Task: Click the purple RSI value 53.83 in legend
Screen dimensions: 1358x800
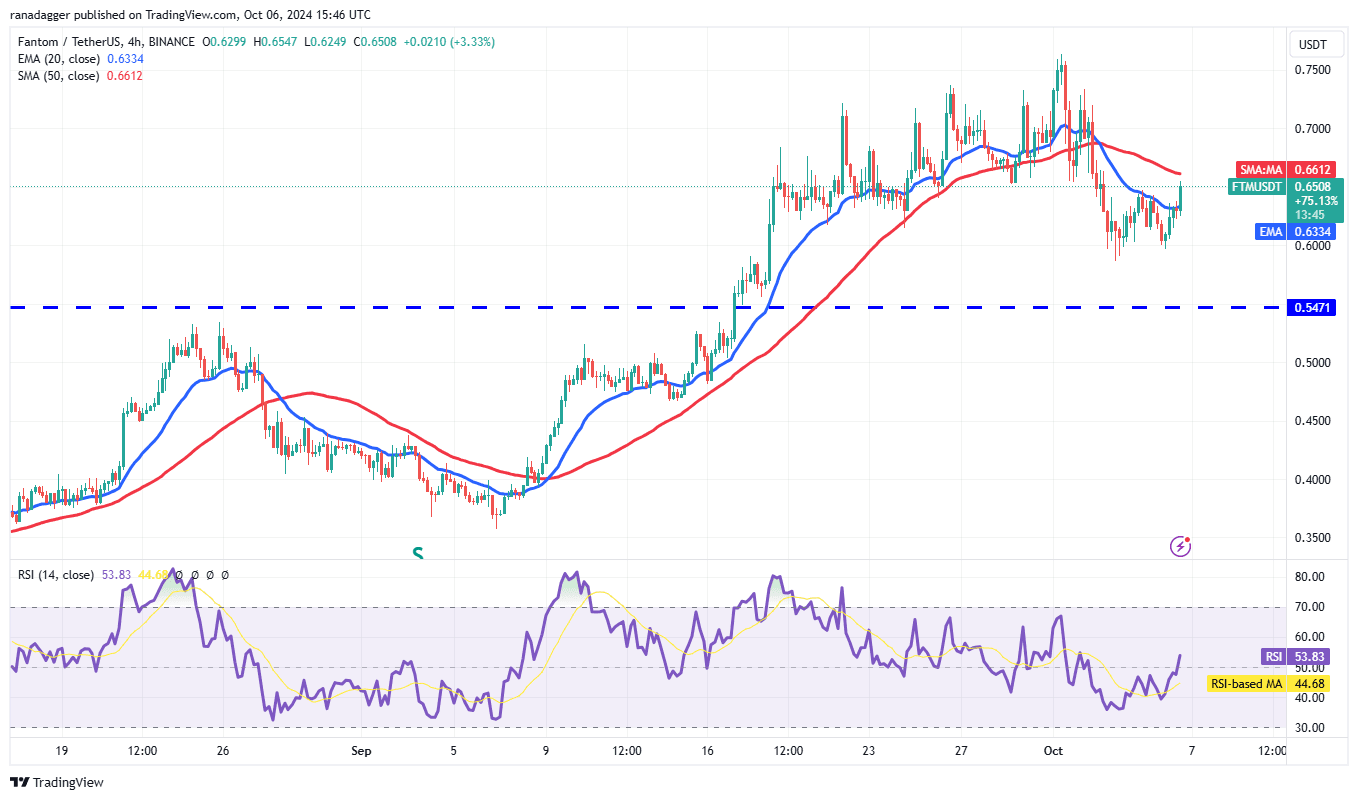Action: coord(117,575)
